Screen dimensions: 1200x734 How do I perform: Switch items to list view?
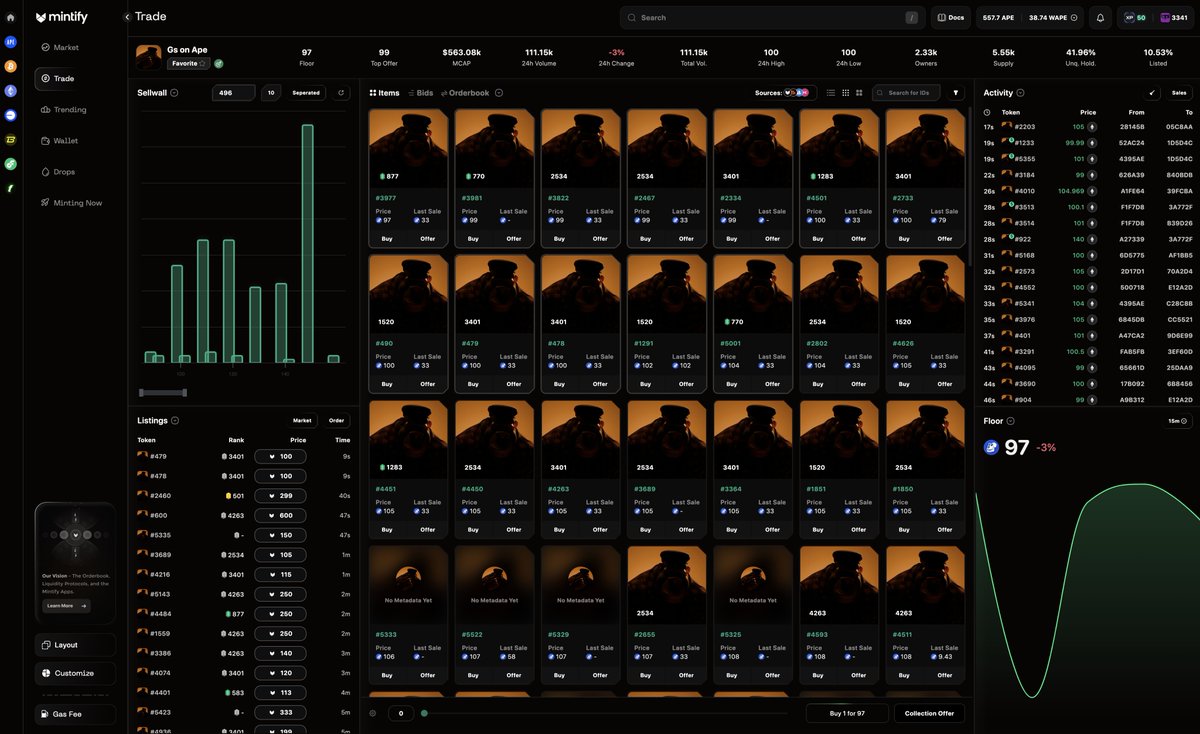[830, 93]
